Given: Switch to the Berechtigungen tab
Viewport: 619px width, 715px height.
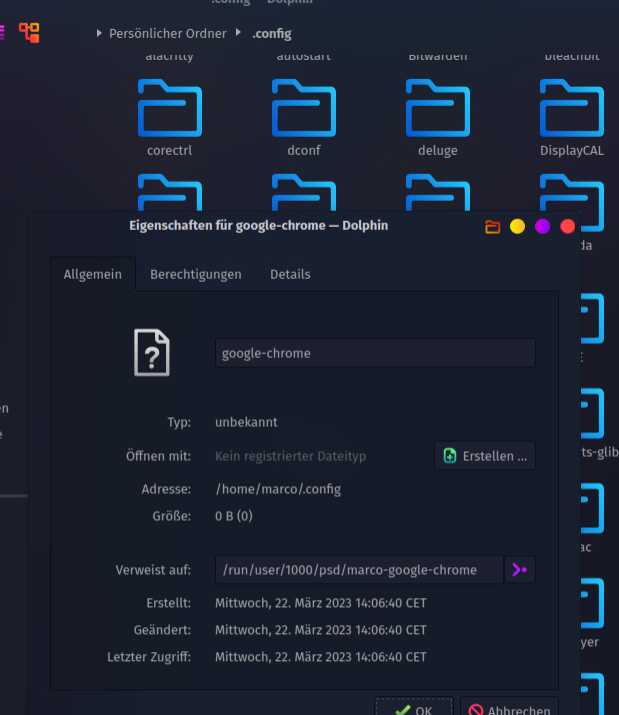Looking at the screenshot, I should pos(196,274).
